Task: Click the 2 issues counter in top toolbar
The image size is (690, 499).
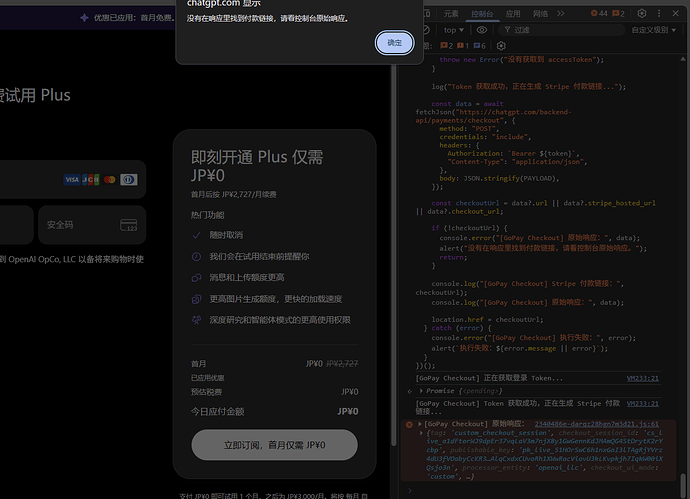Action: coord(618,14)
